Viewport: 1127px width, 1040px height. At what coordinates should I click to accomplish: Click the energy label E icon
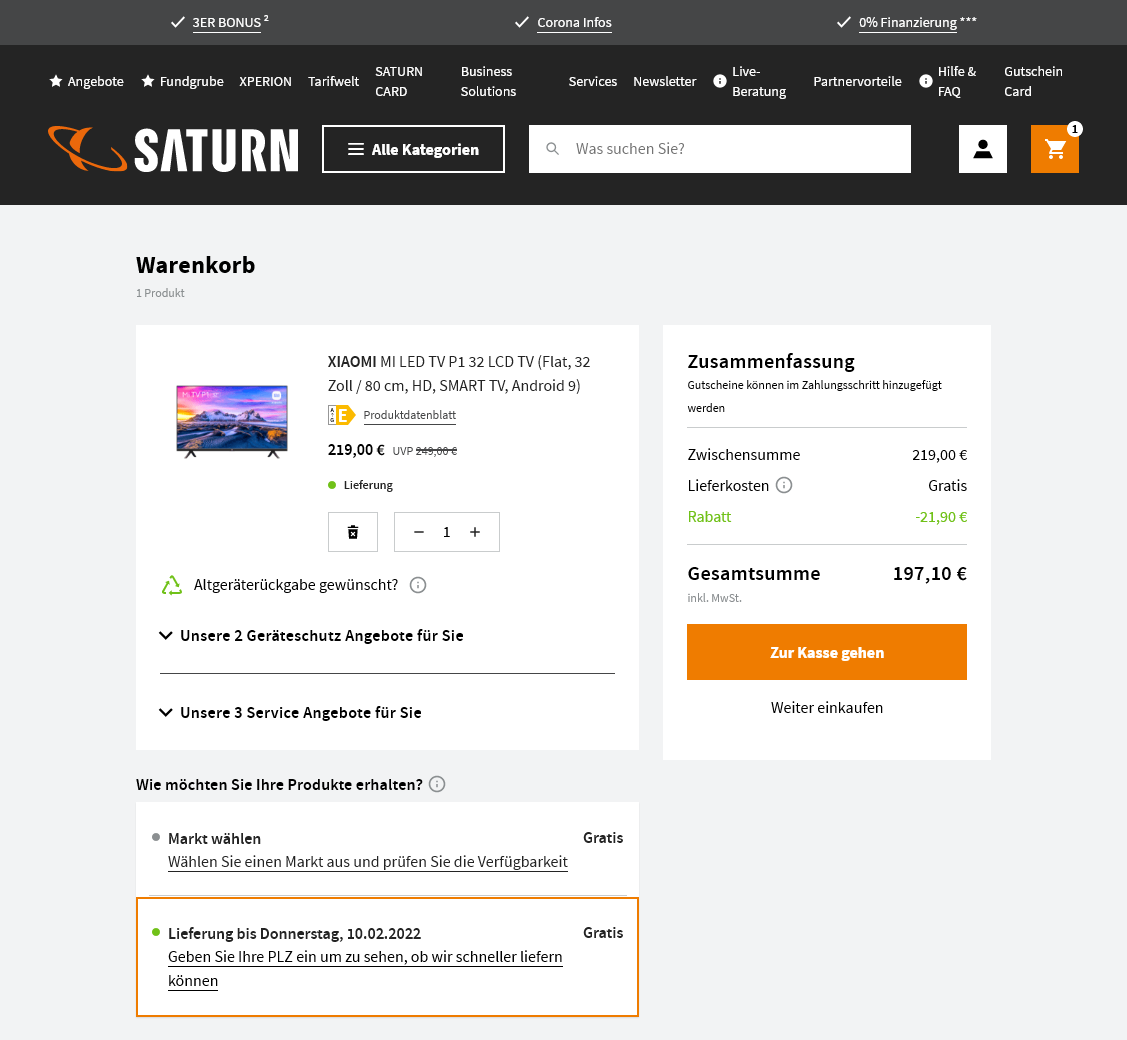(342, 415)
